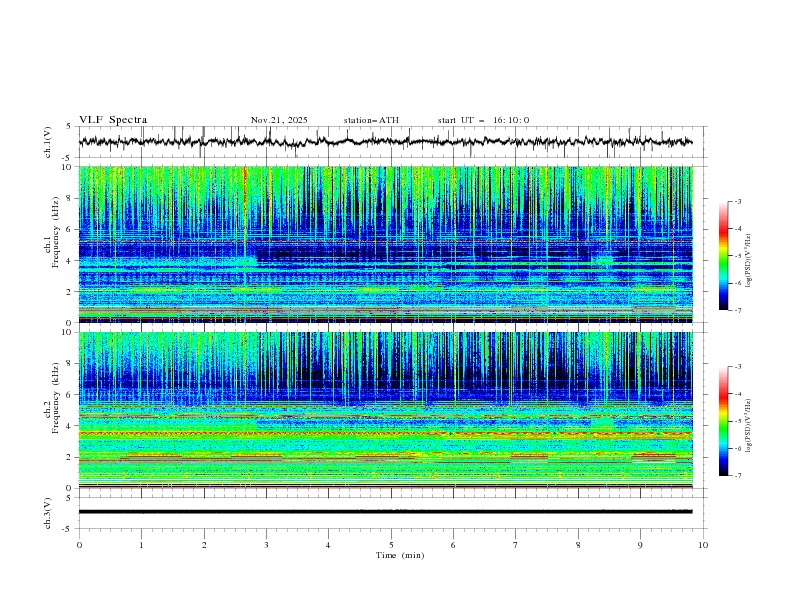Screen dimensions: 792x612
Task: Click the "7" tick on the time axis
Action: click(516, 545)
